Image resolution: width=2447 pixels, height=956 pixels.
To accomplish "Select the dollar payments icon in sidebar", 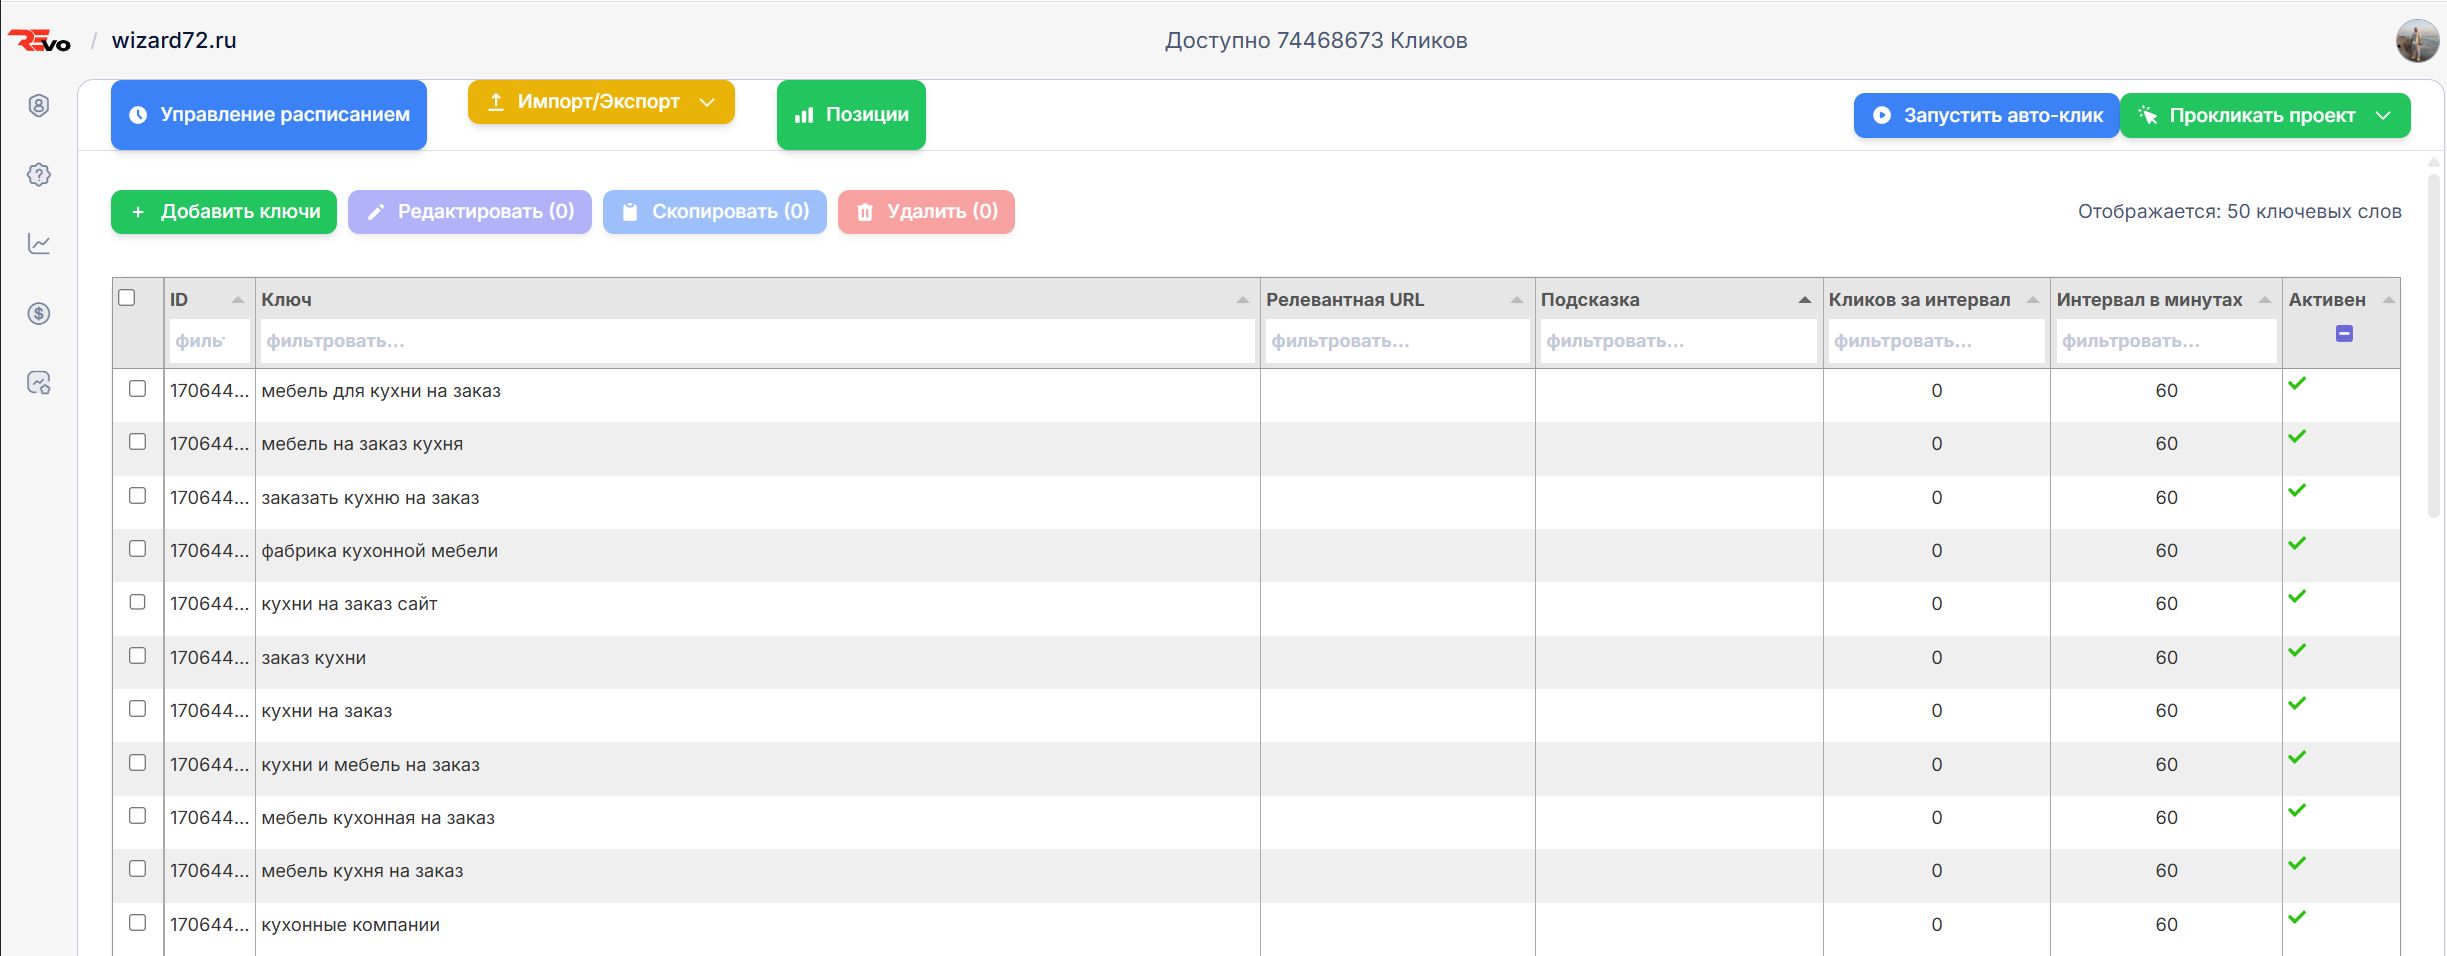I will click(x=38, y=315).
